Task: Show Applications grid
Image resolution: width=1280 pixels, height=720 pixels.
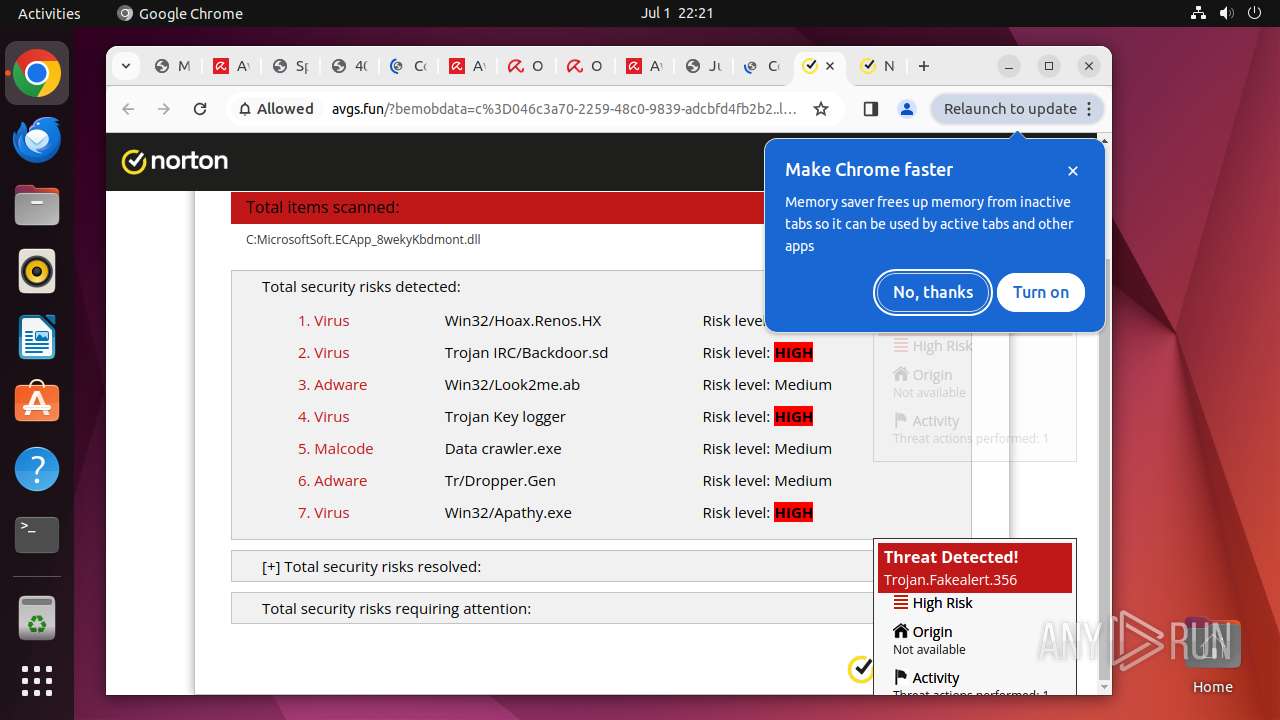Action: [x=37, y=681]
